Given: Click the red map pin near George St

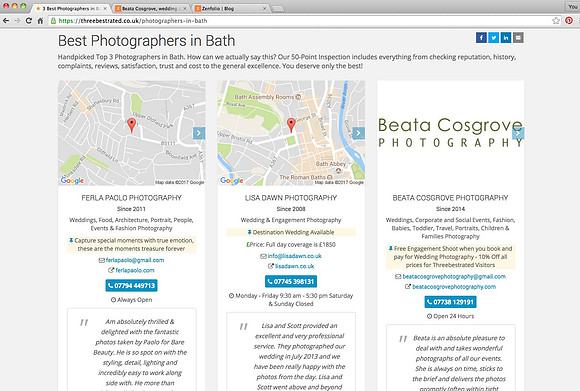Looking at the screenshot, I should [291, 125].
